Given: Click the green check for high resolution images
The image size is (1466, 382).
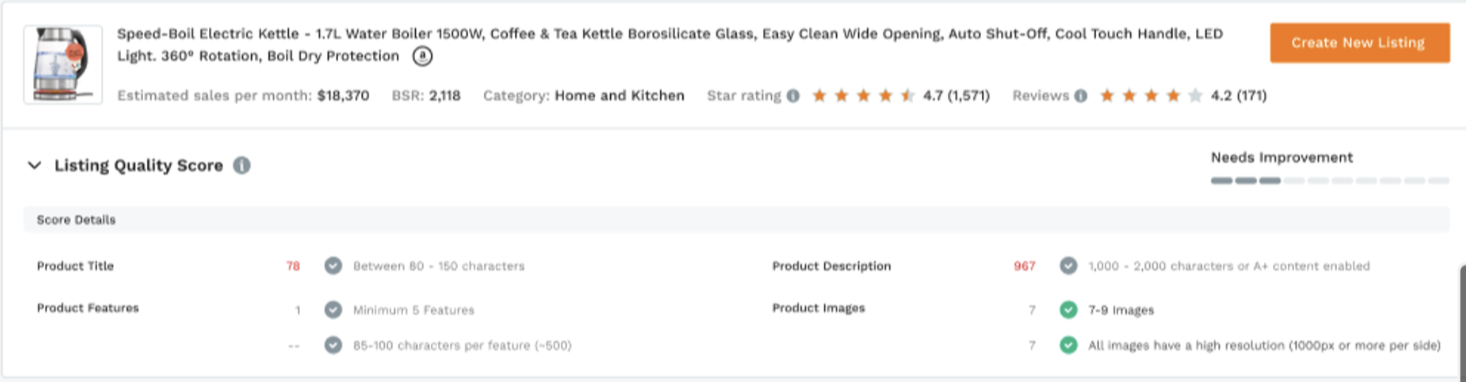Looking at the screenshot, I should click(1068, 345).
